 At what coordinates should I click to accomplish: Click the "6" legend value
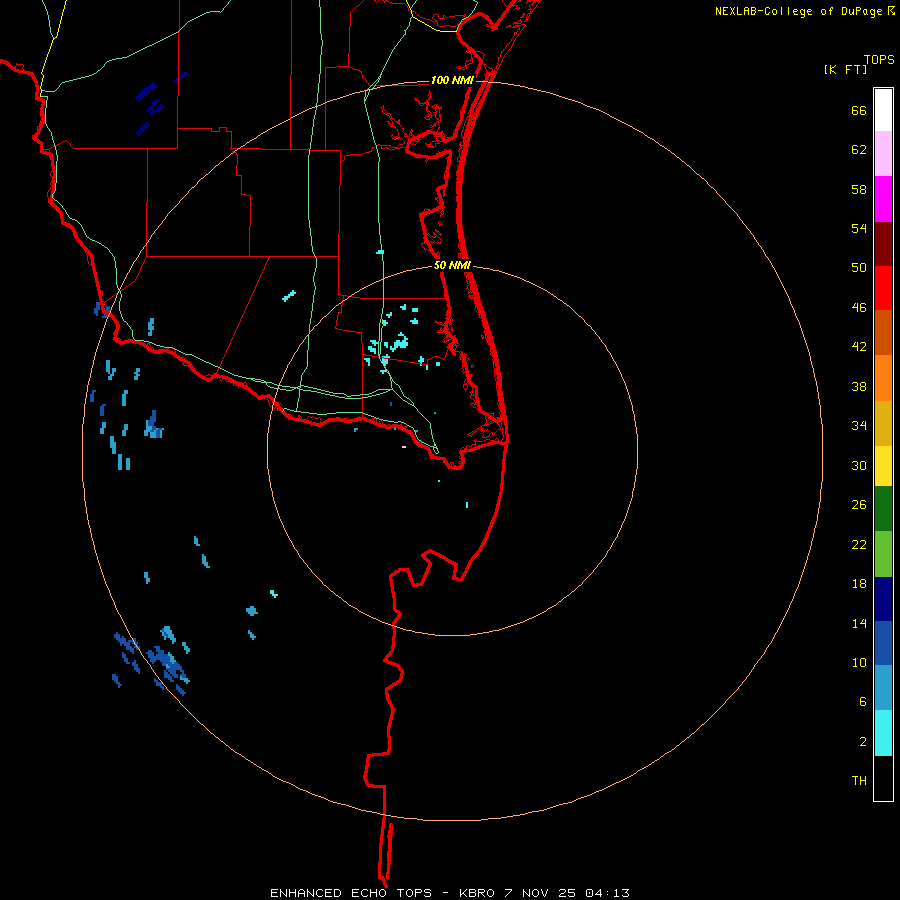click(862, 701)
